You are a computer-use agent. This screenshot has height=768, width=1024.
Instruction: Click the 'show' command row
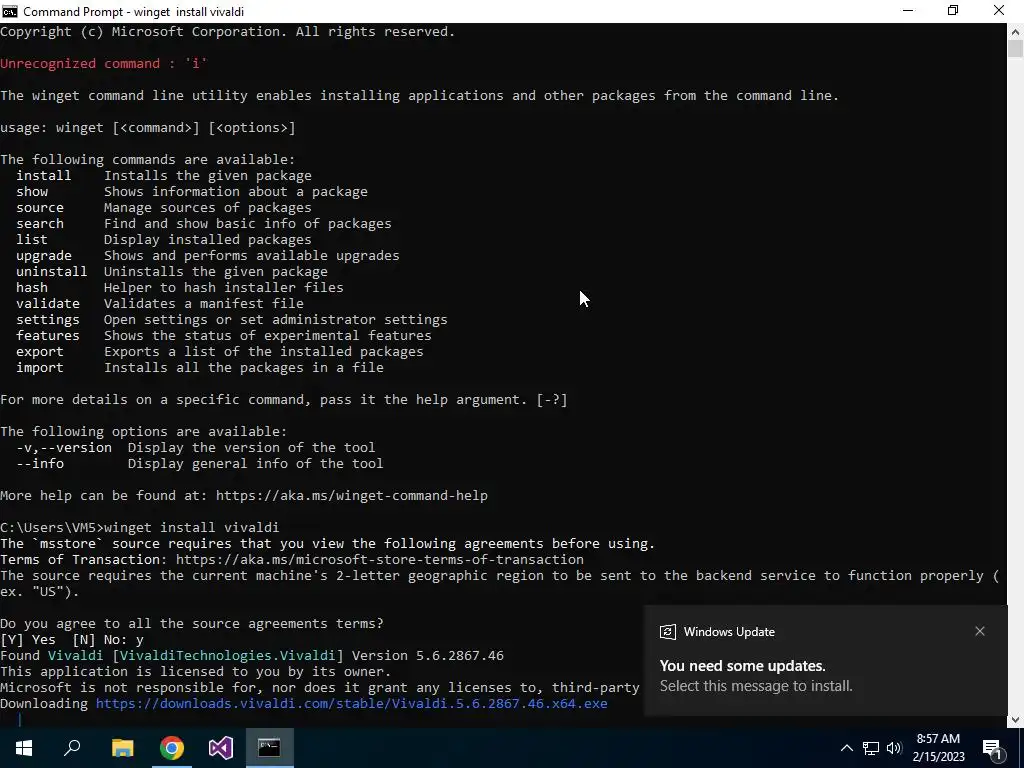tap(192, 191)
